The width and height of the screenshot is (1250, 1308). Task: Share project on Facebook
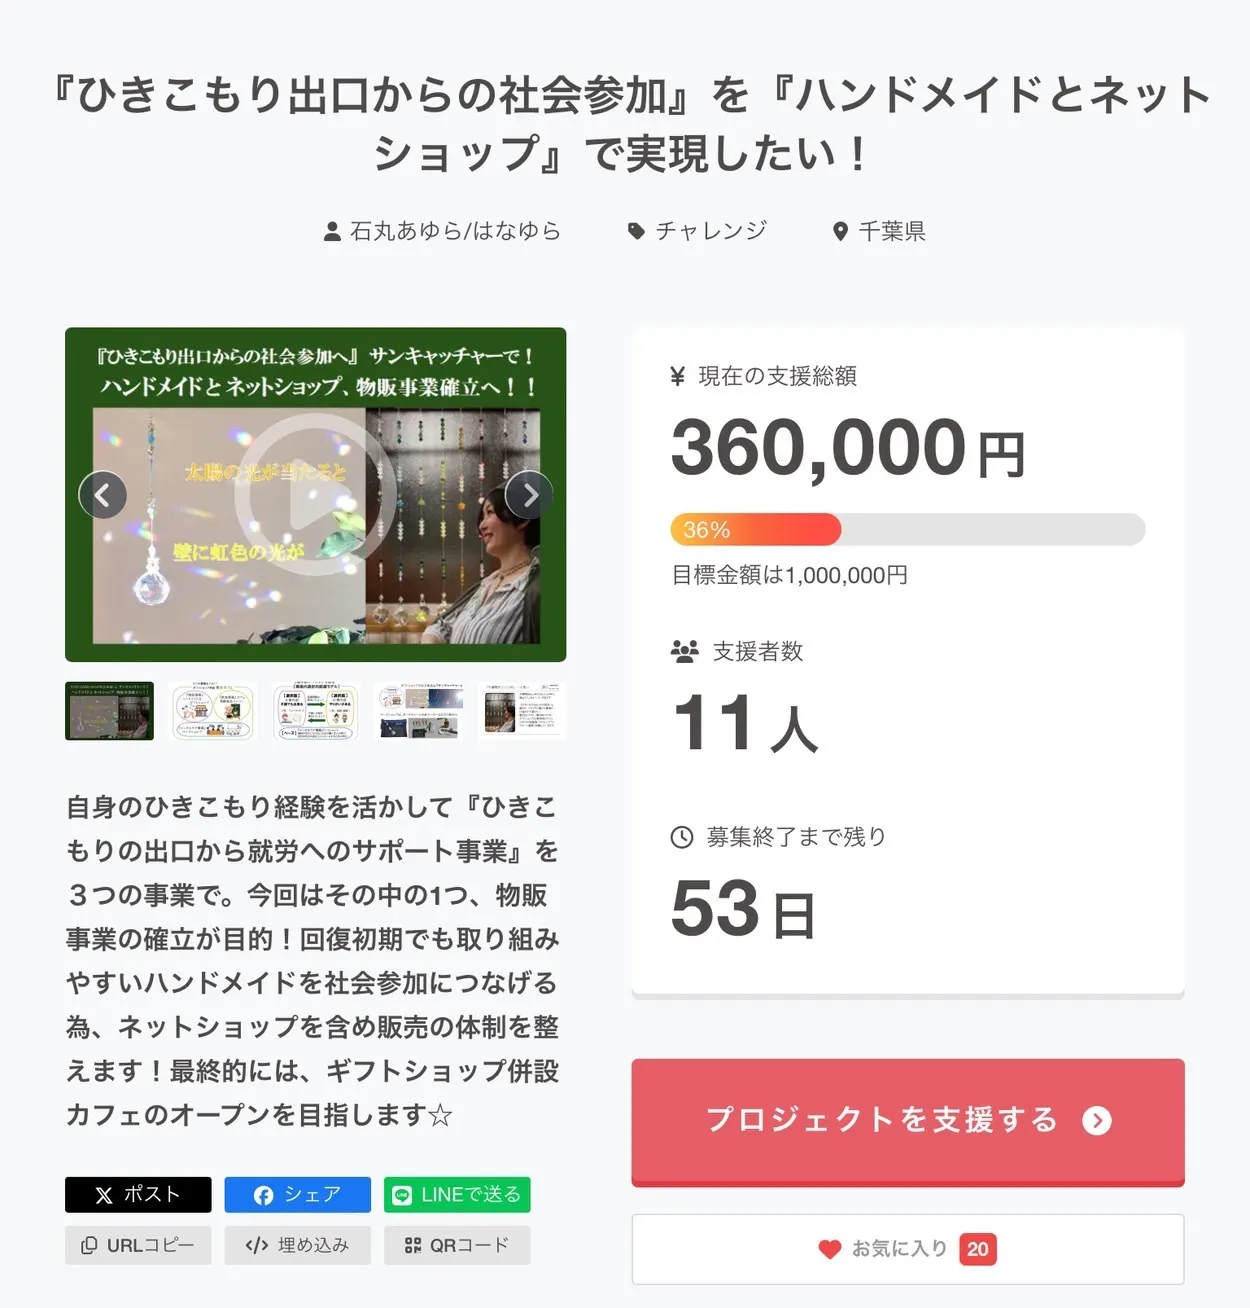coord(297,1194)
